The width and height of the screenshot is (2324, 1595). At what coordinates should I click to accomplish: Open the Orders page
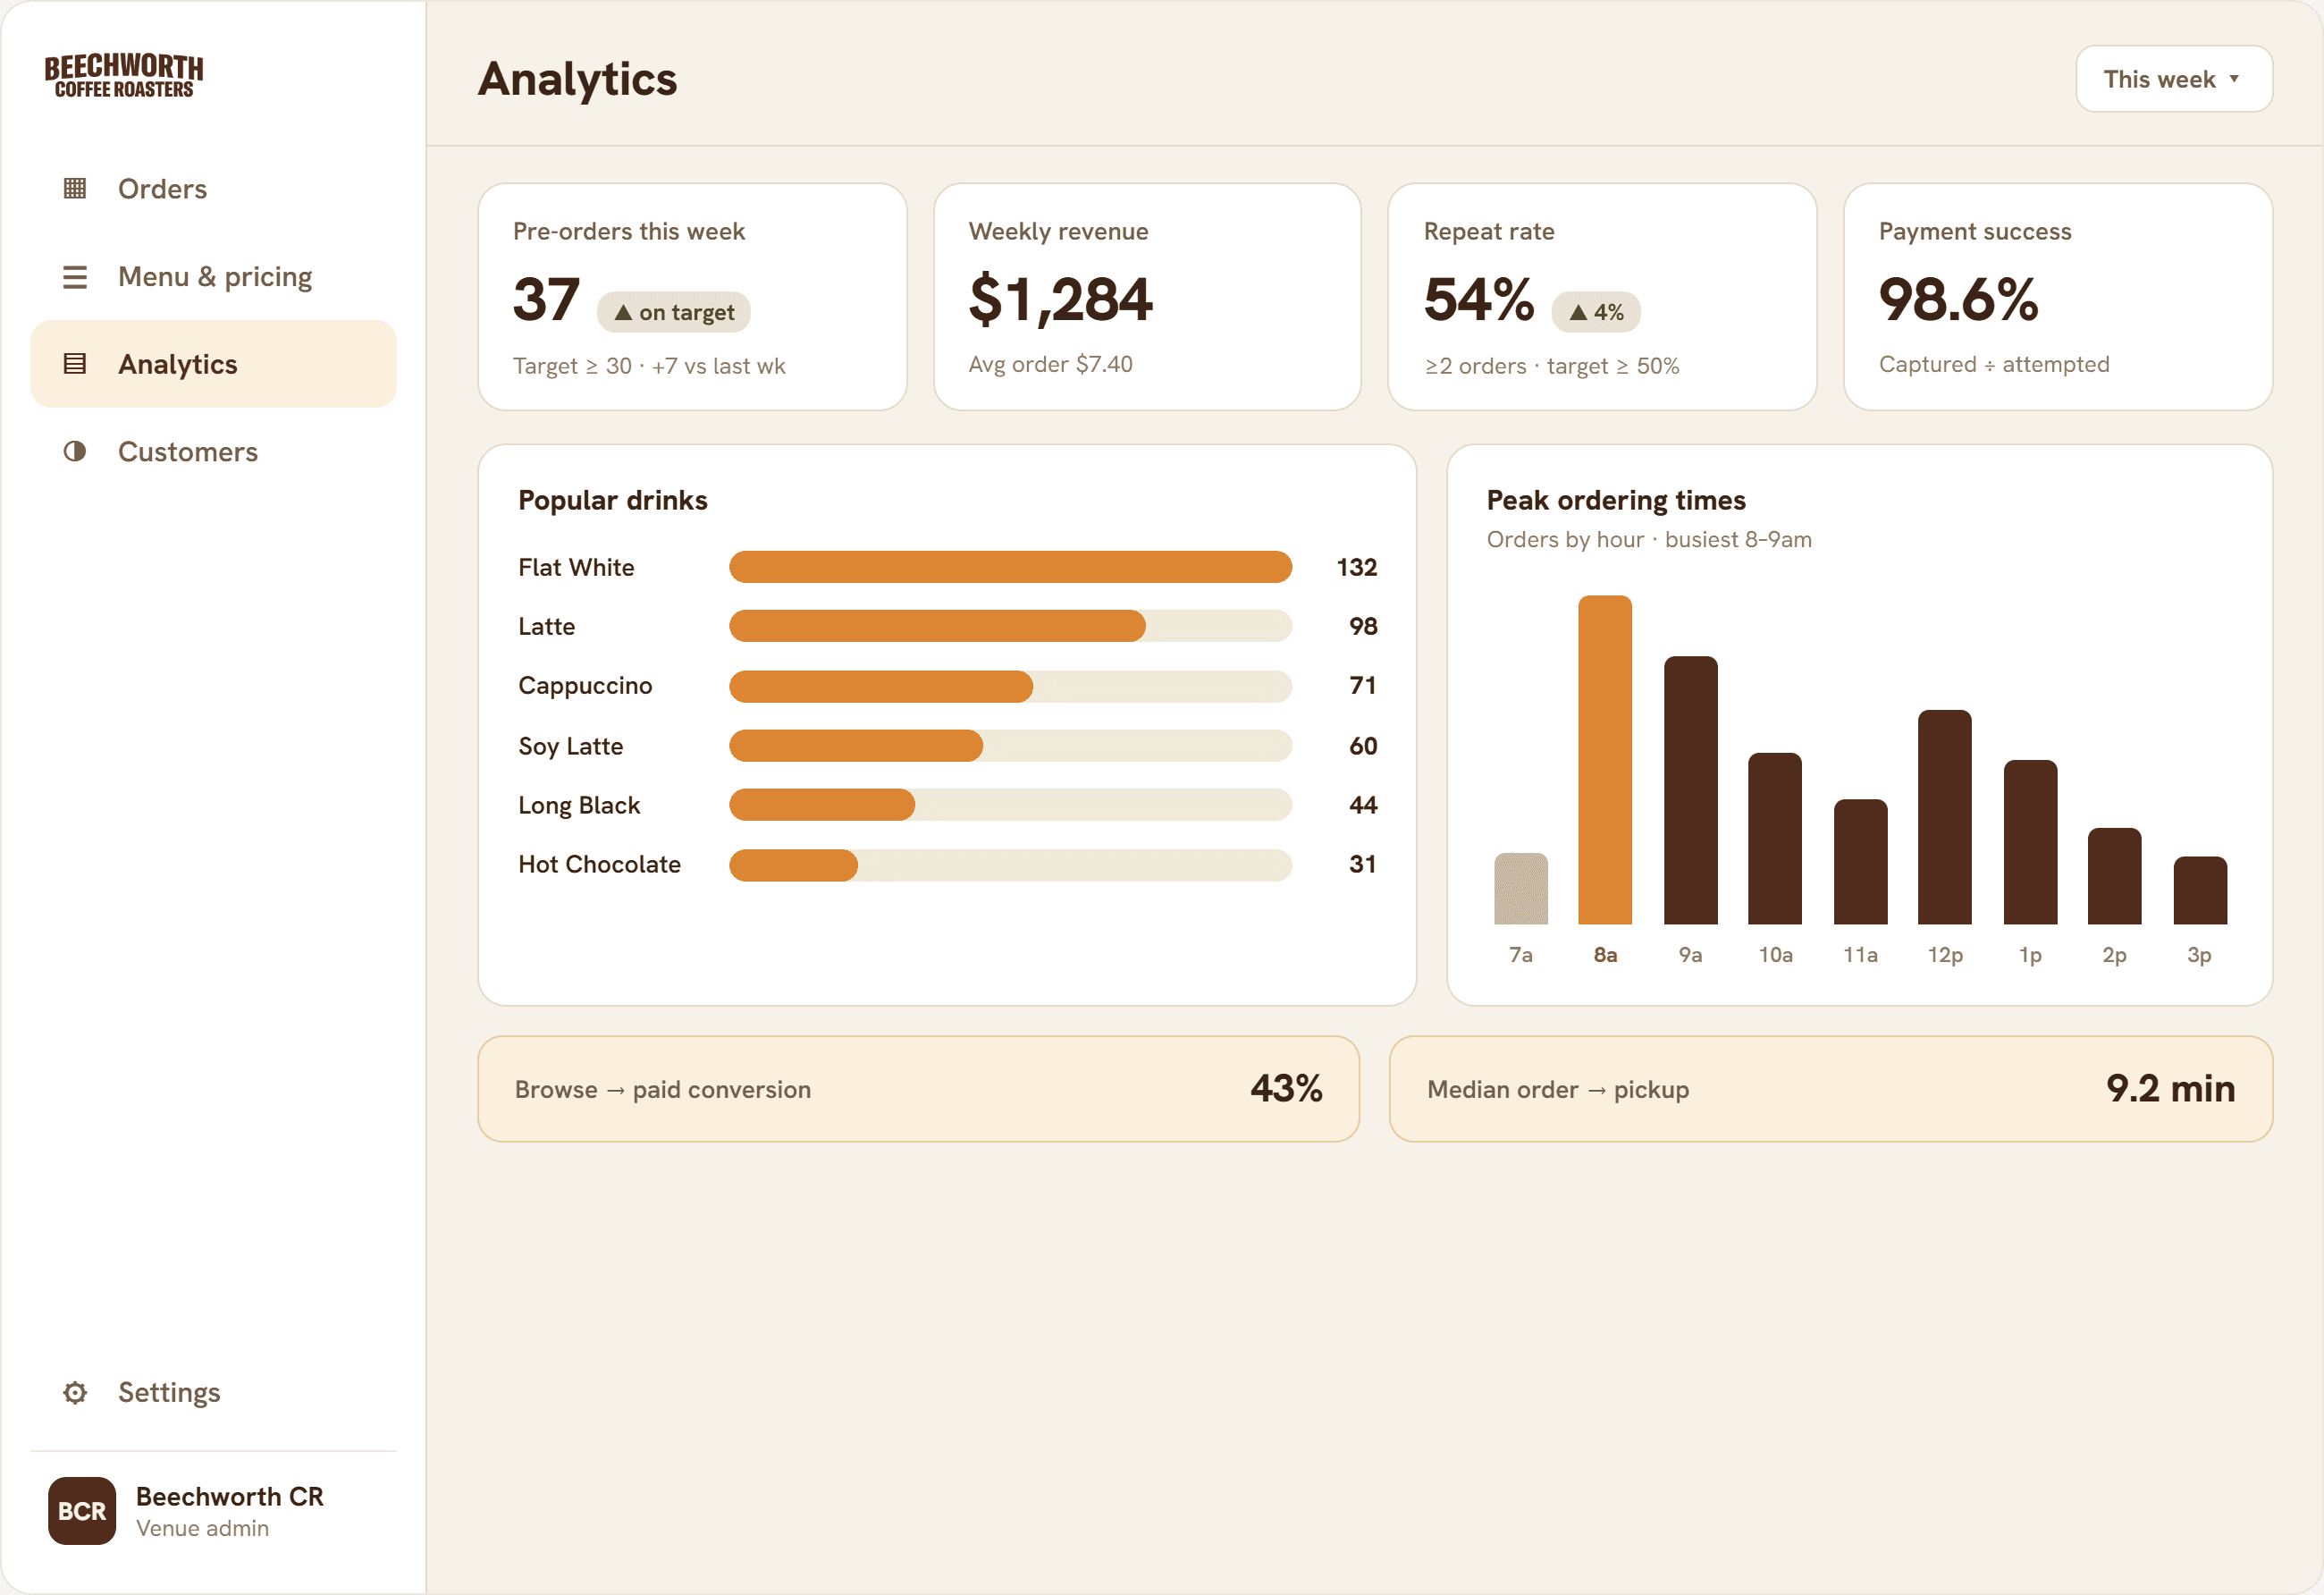[214, 188]
